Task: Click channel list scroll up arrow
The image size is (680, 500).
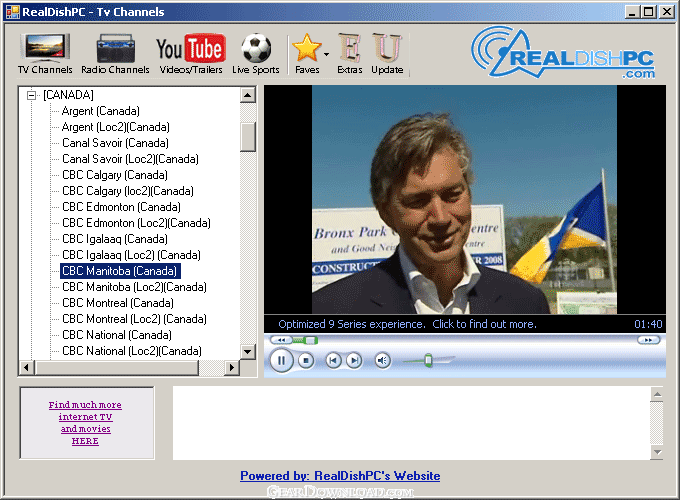Action: click(x=248, y=95)
